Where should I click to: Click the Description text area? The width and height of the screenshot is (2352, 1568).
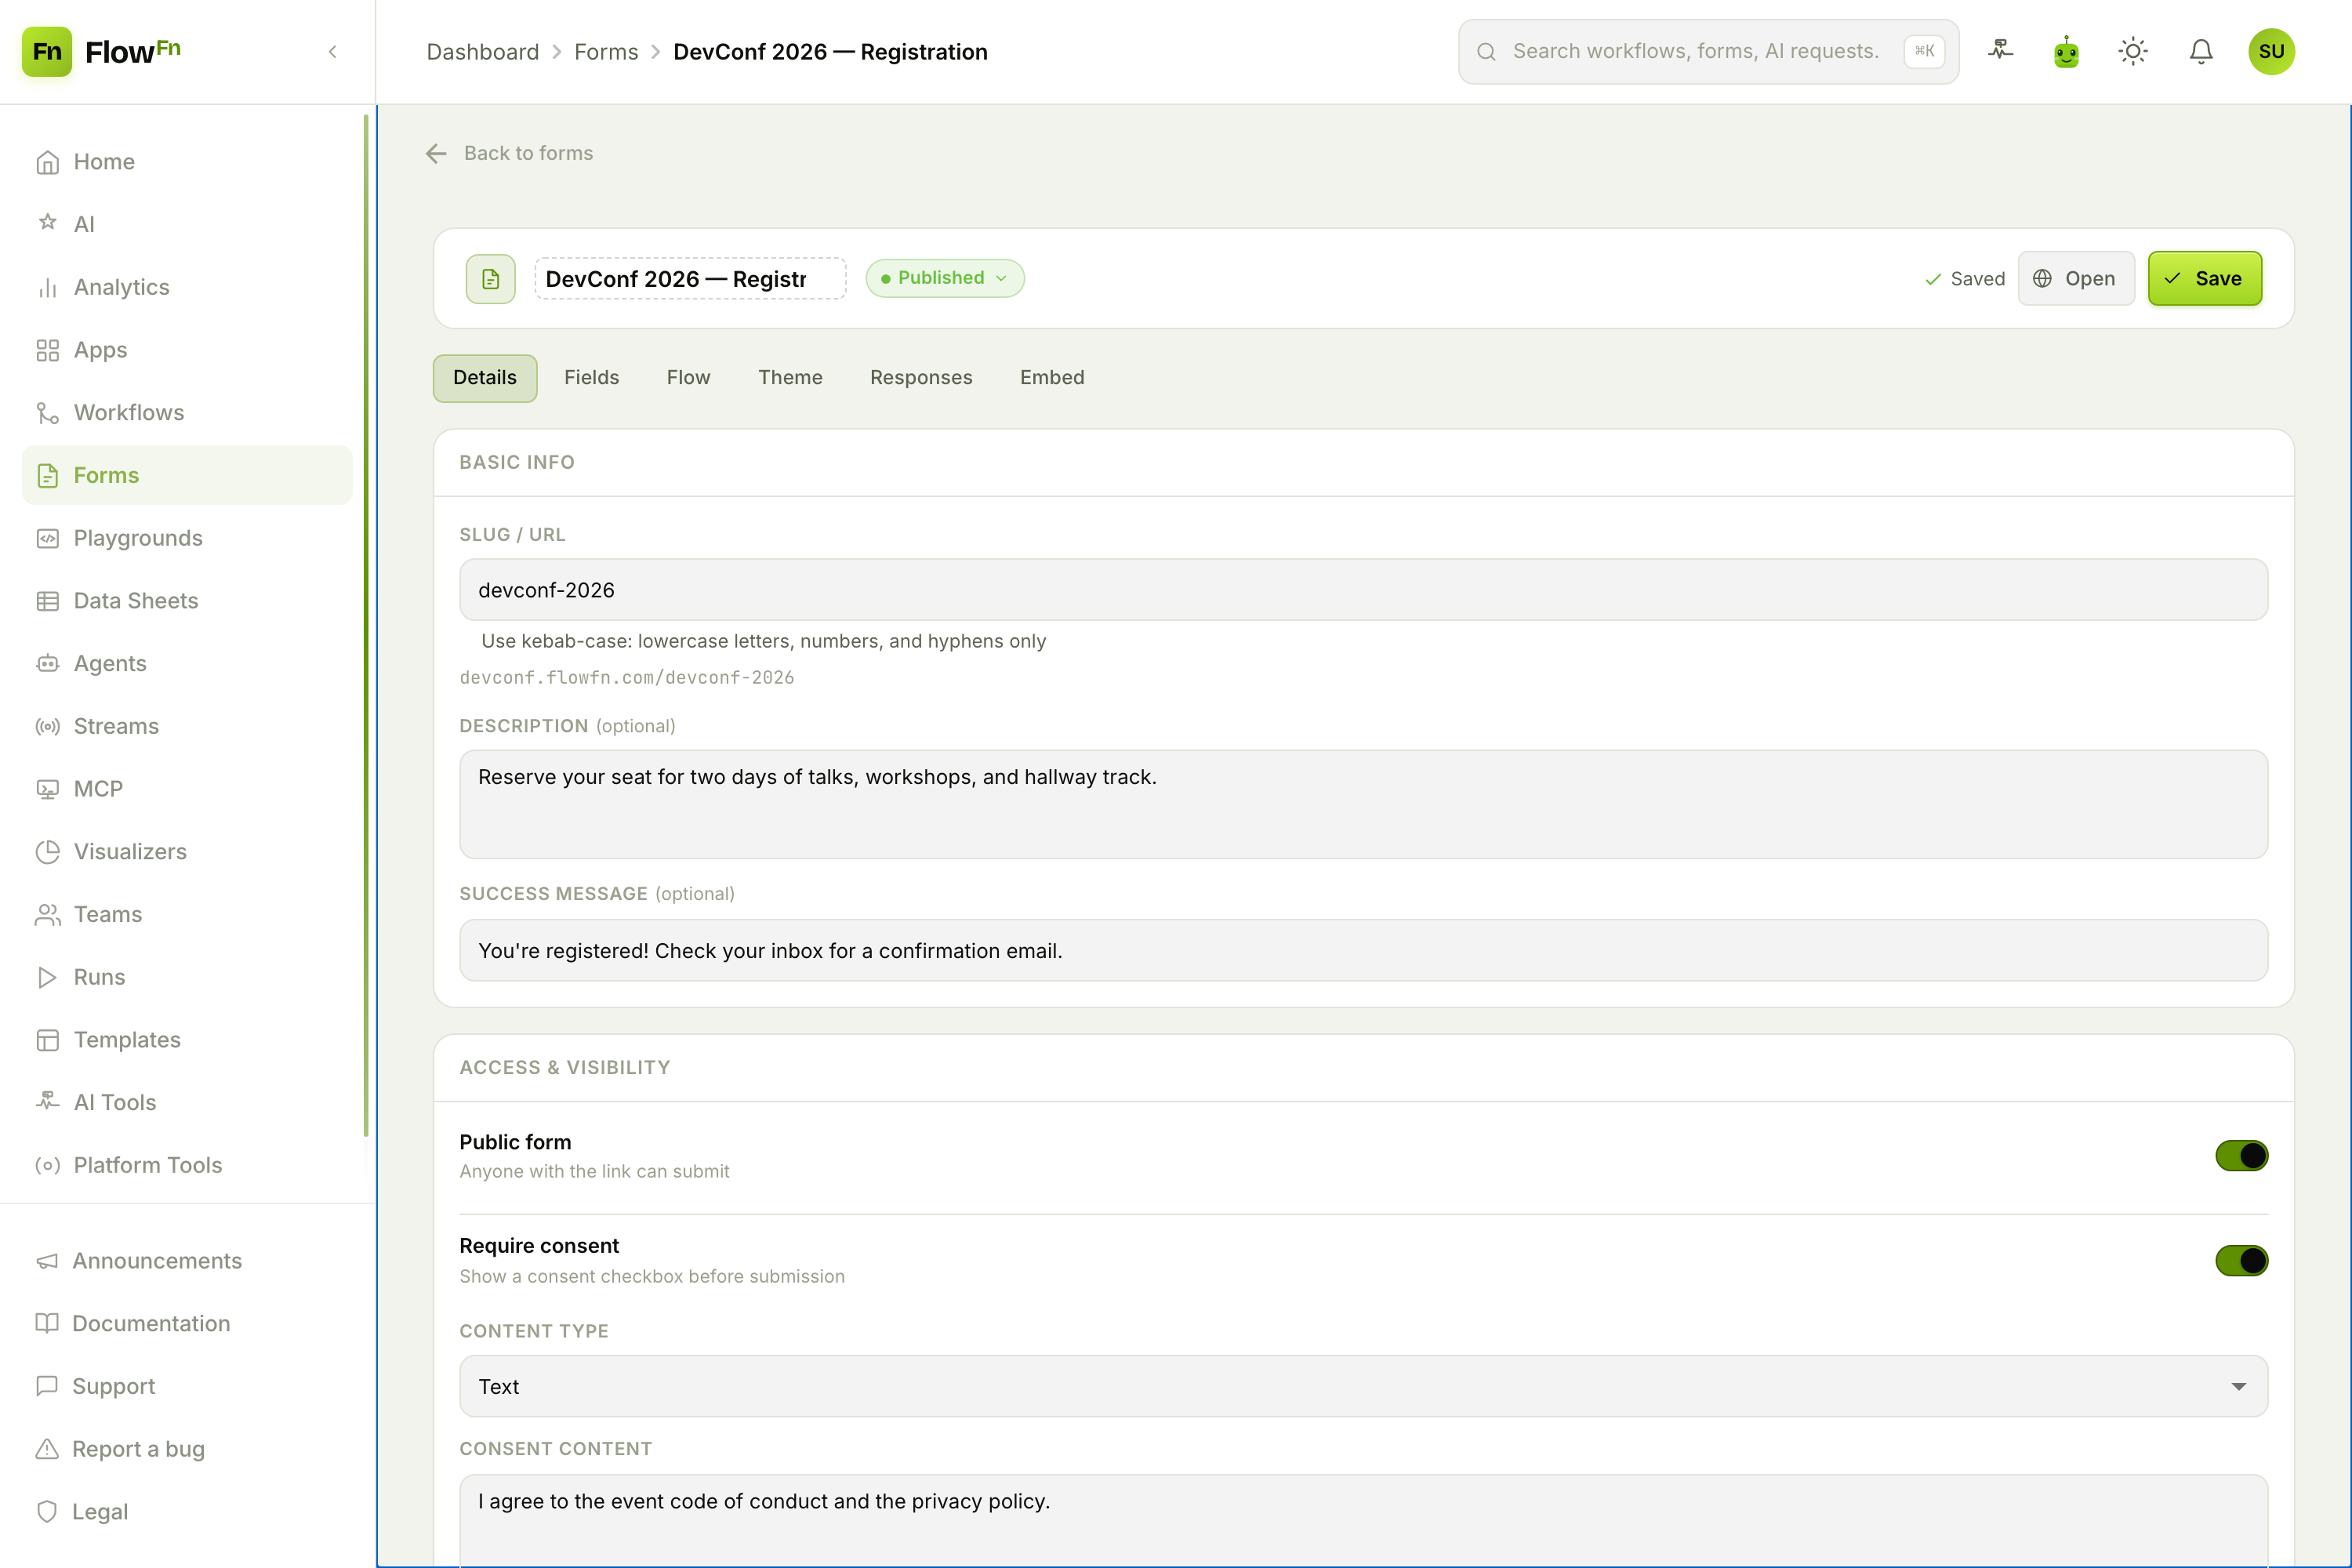1363,804
